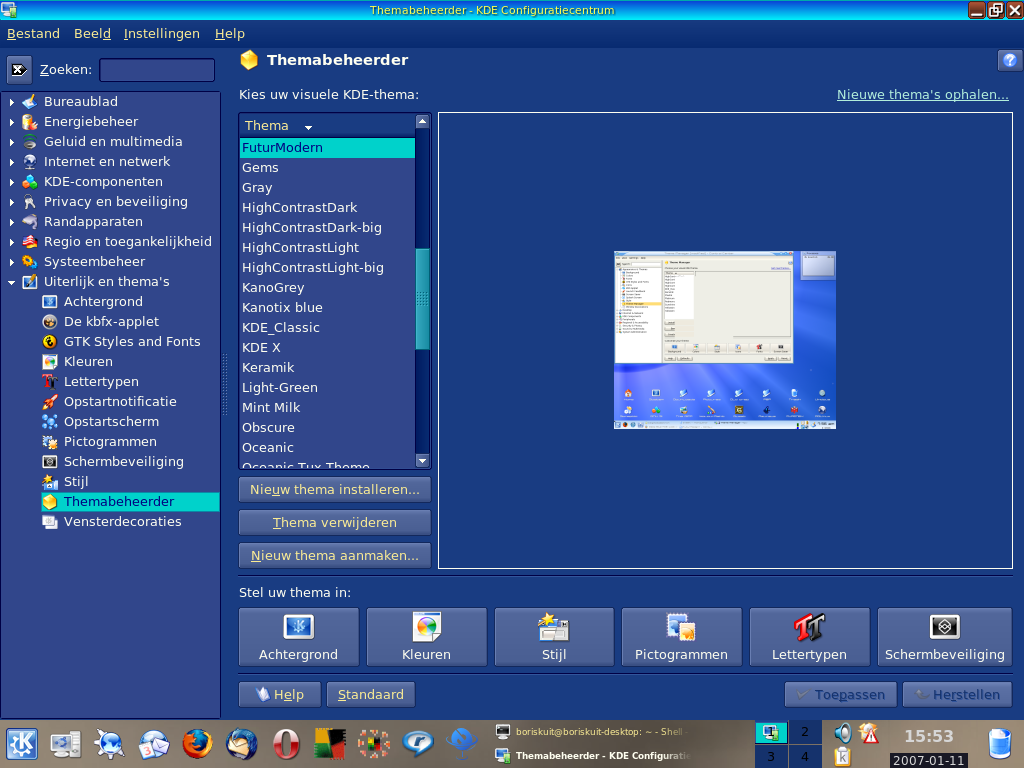This screenshot has height=768, width=1024.
Task: Select Internet en netwerk icon
Action: coord(30,162)
